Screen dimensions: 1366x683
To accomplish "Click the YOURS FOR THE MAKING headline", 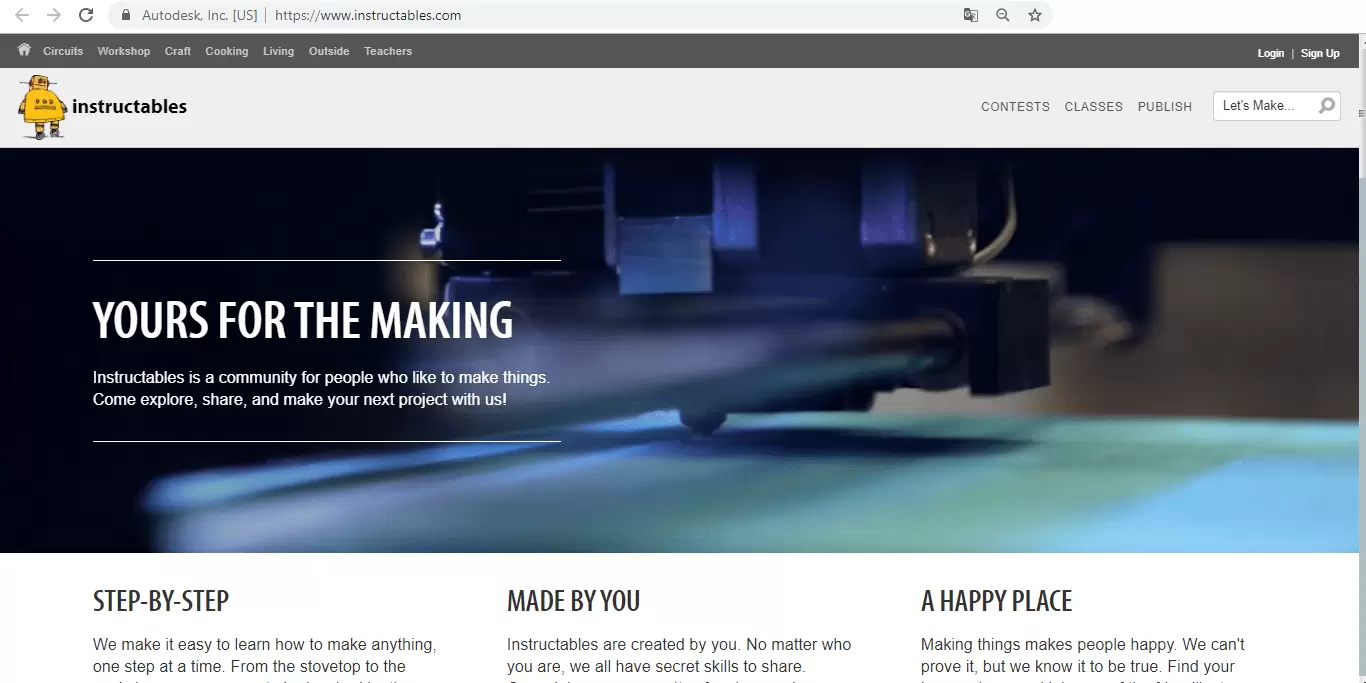I will [303, 320].
